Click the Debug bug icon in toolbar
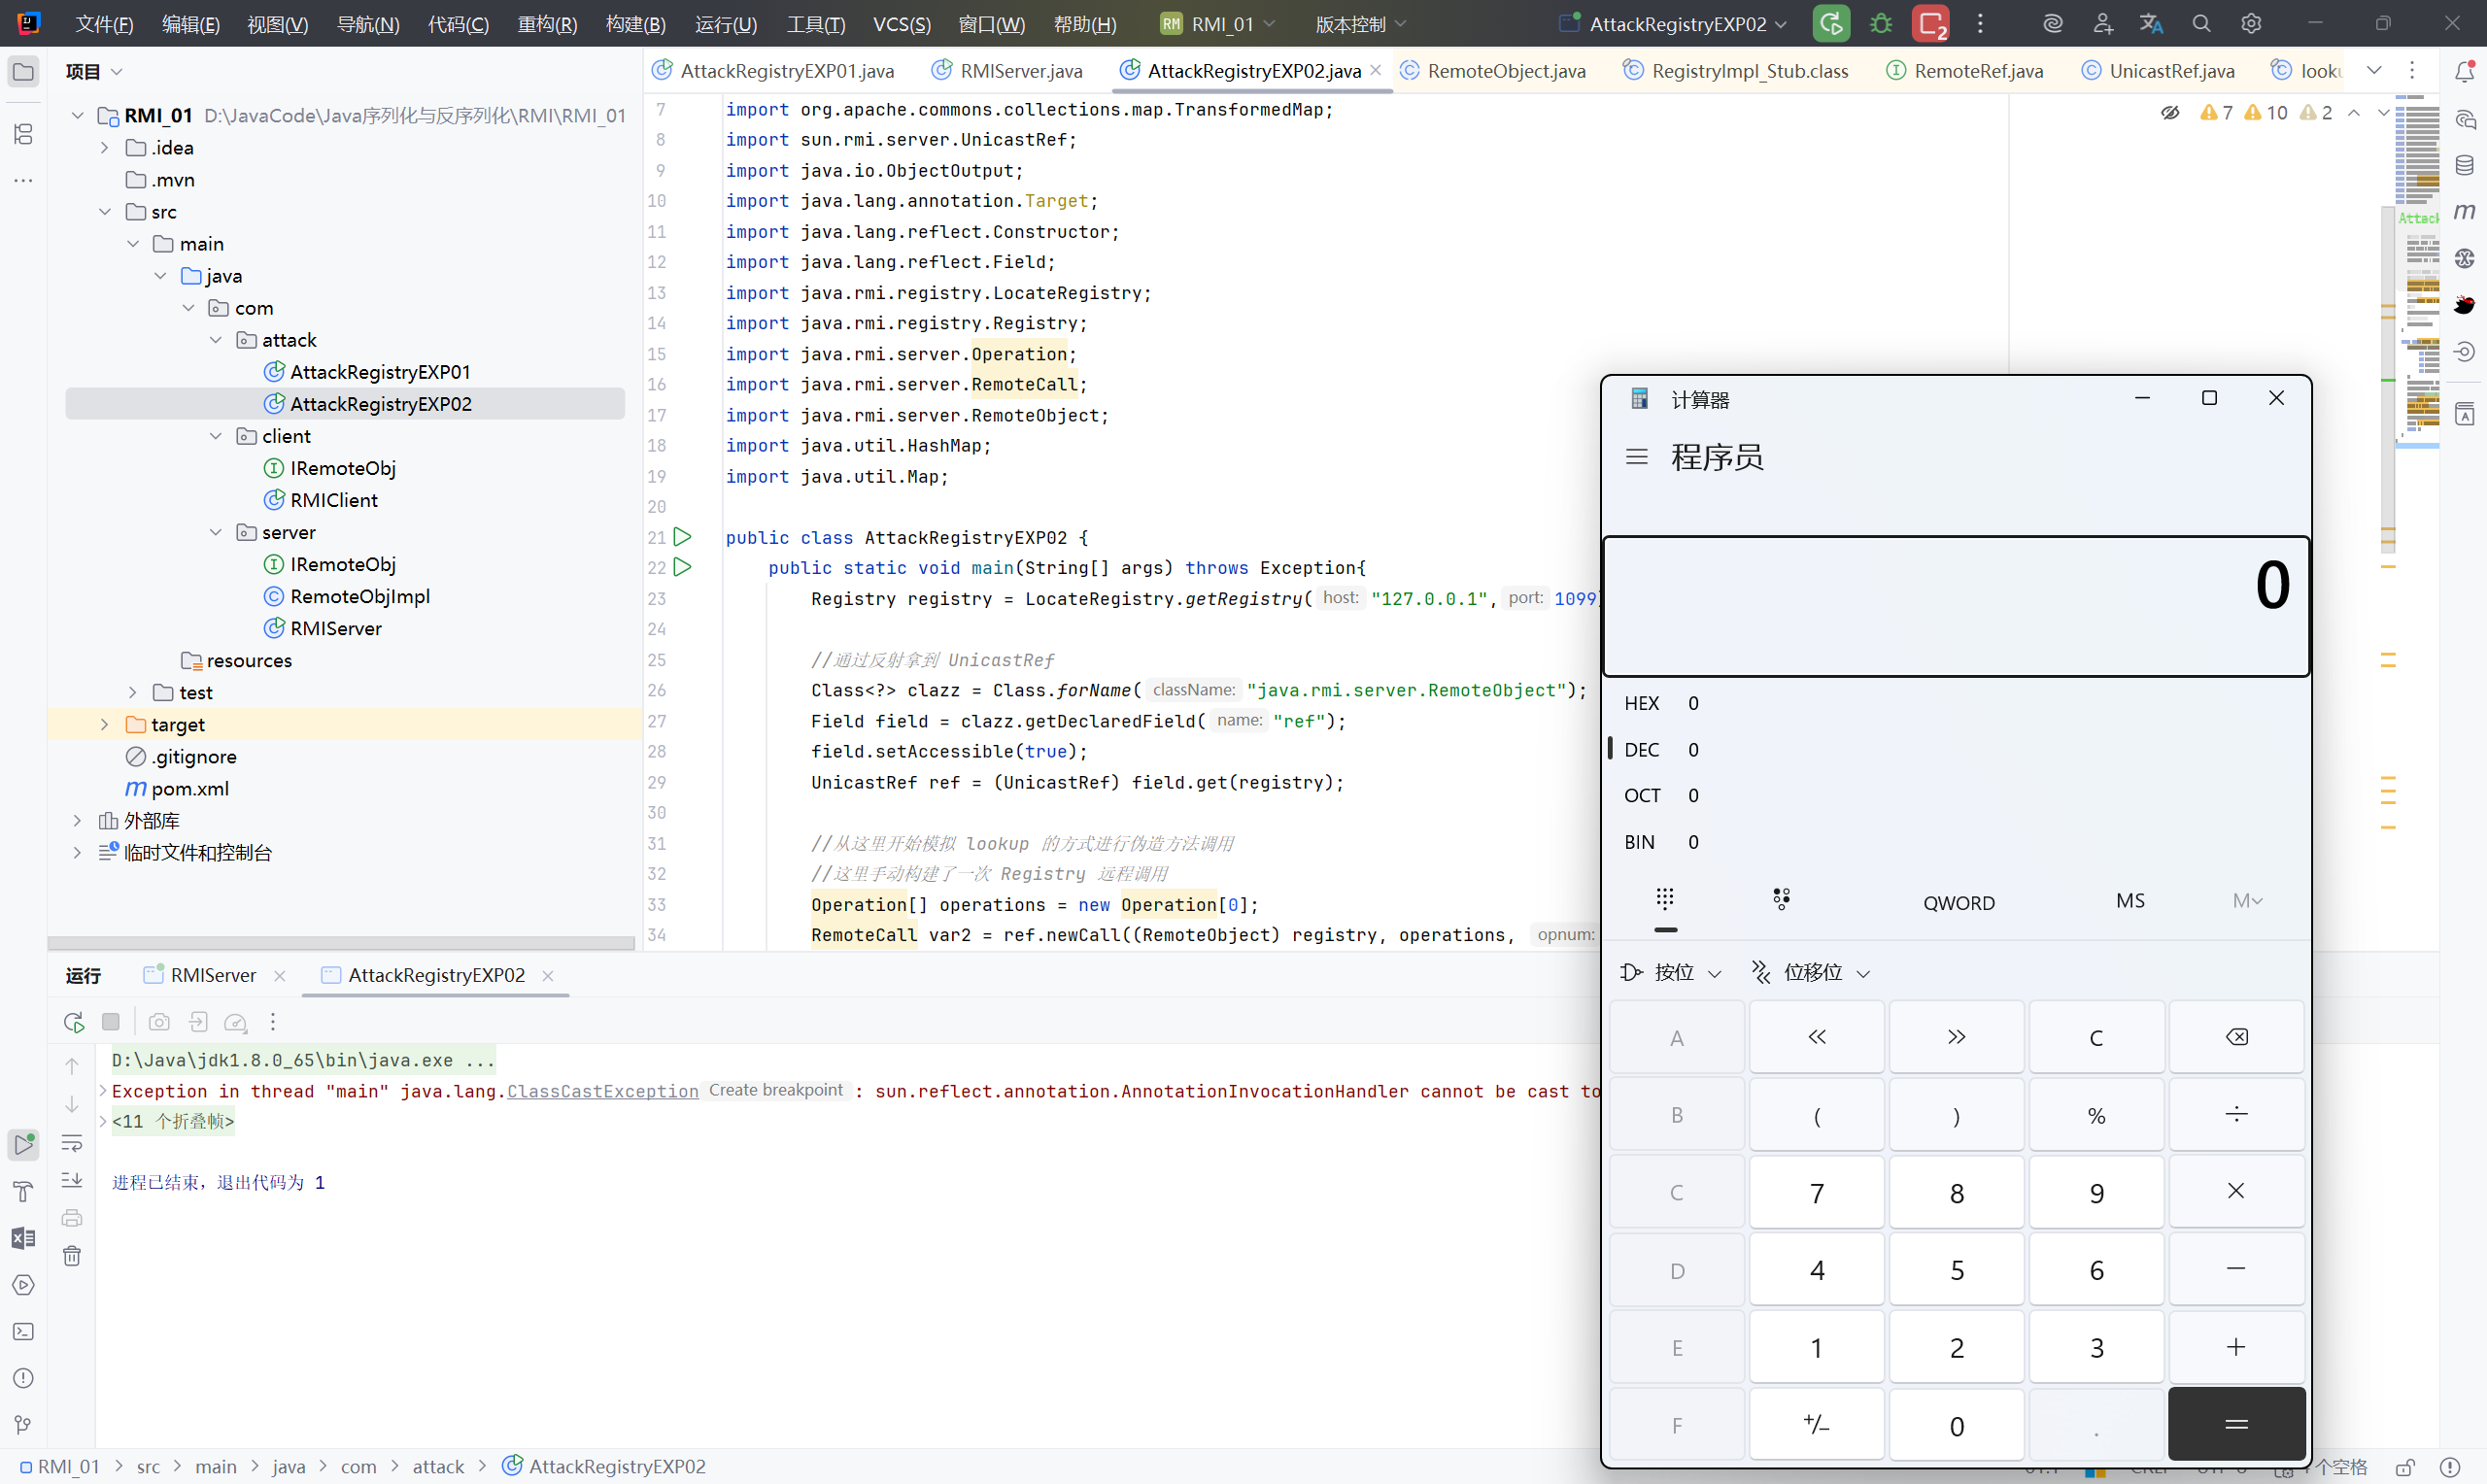This screenshot has width=2487, height=1484. 1880,24
